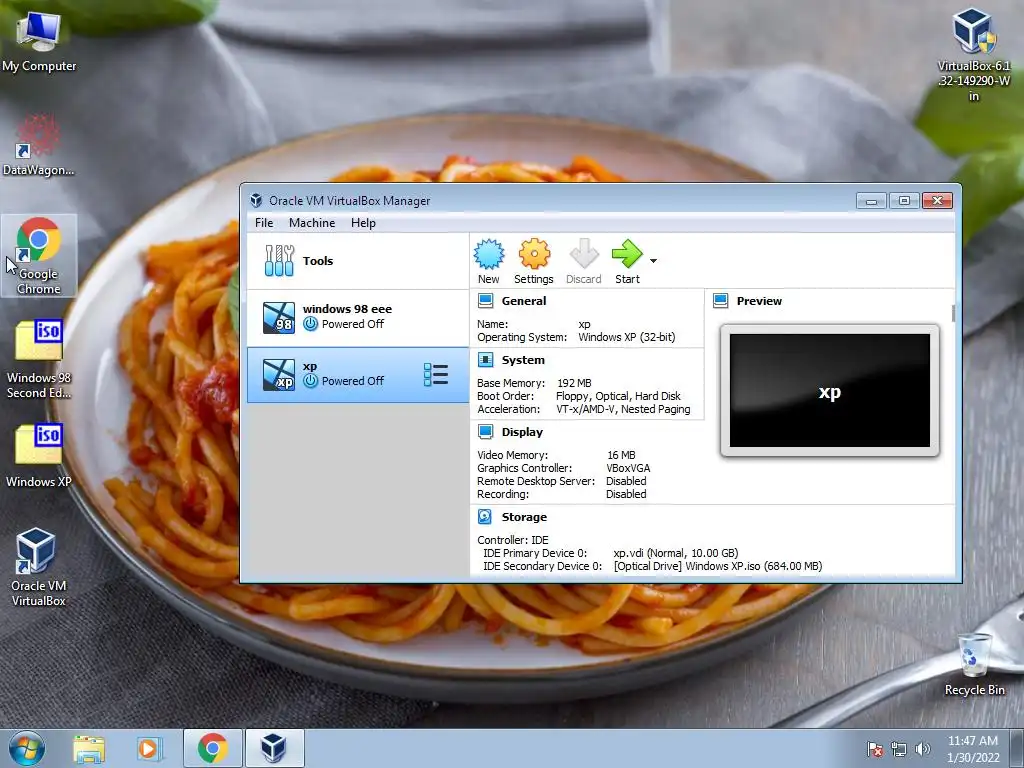Click the Preview section monitor icon
This screenshot has width=1024, height=768.
[x=720, y=301]
